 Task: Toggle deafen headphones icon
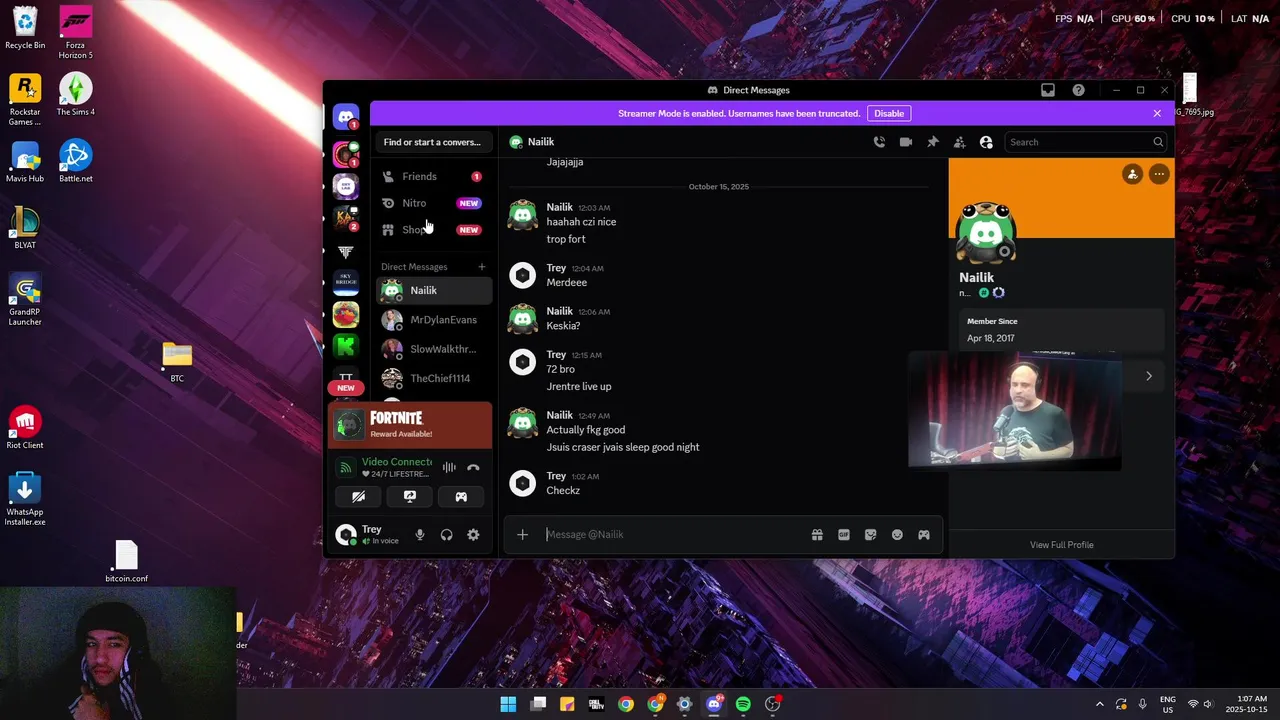(447, 535)
